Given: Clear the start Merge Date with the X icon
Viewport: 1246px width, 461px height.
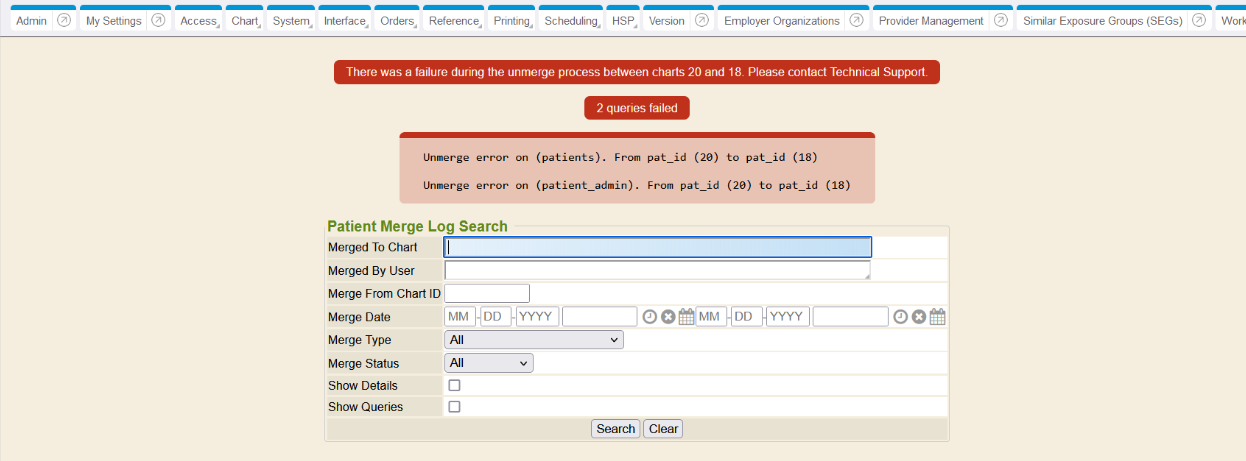Looking at the screenshot, I should pyautogui.click(x=668, y=317).
